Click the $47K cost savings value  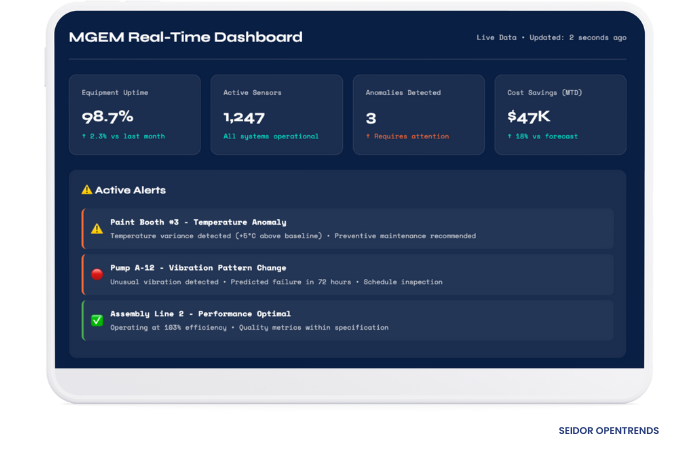529,117
